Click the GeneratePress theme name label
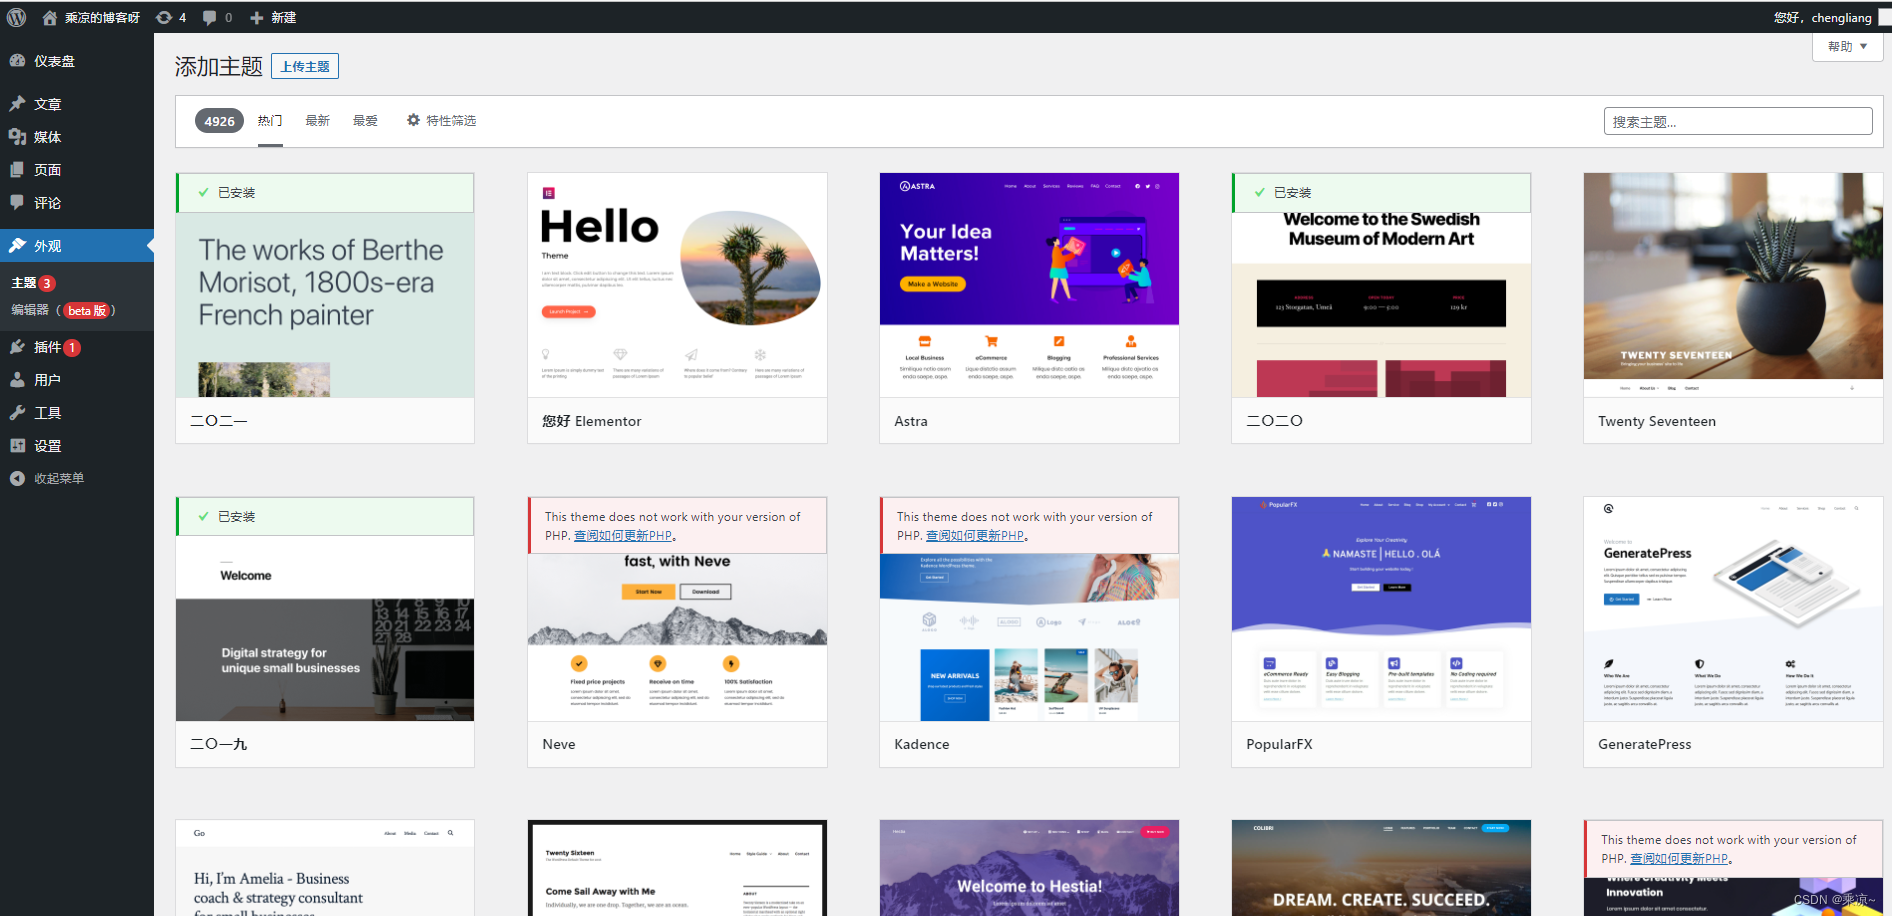 pyautogui.click(x=1645, y=744)
